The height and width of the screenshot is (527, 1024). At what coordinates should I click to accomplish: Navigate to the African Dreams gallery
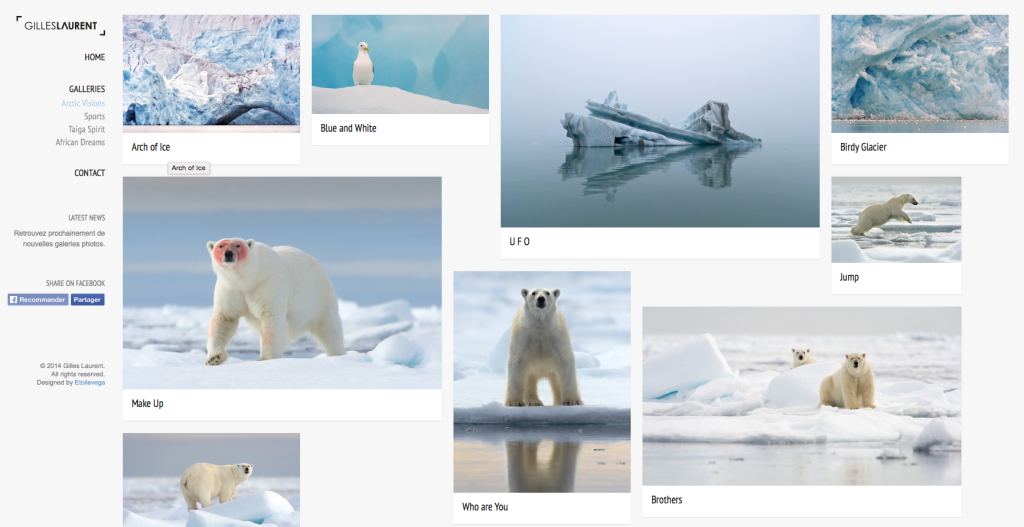tap(80, 143)
